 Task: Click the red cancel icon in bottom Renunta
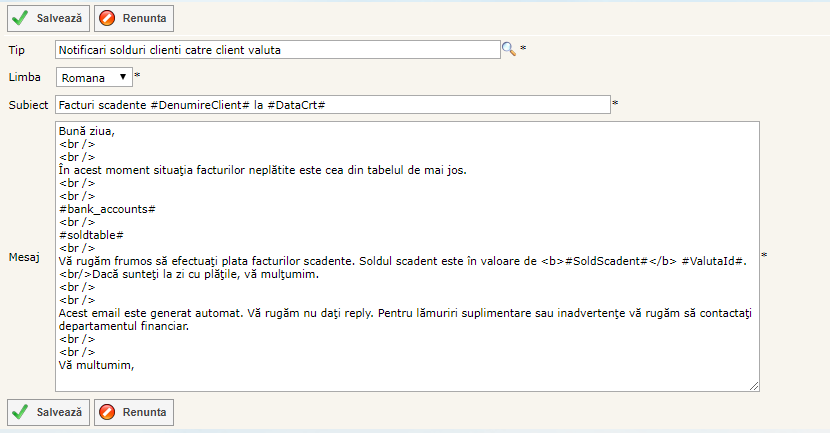108,411
